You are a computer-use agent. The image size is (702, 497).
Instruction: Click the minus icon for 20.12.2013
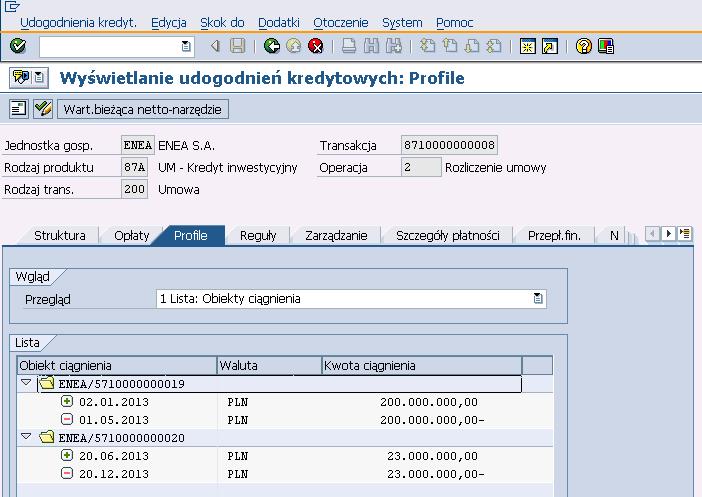(x=67, y=473)
